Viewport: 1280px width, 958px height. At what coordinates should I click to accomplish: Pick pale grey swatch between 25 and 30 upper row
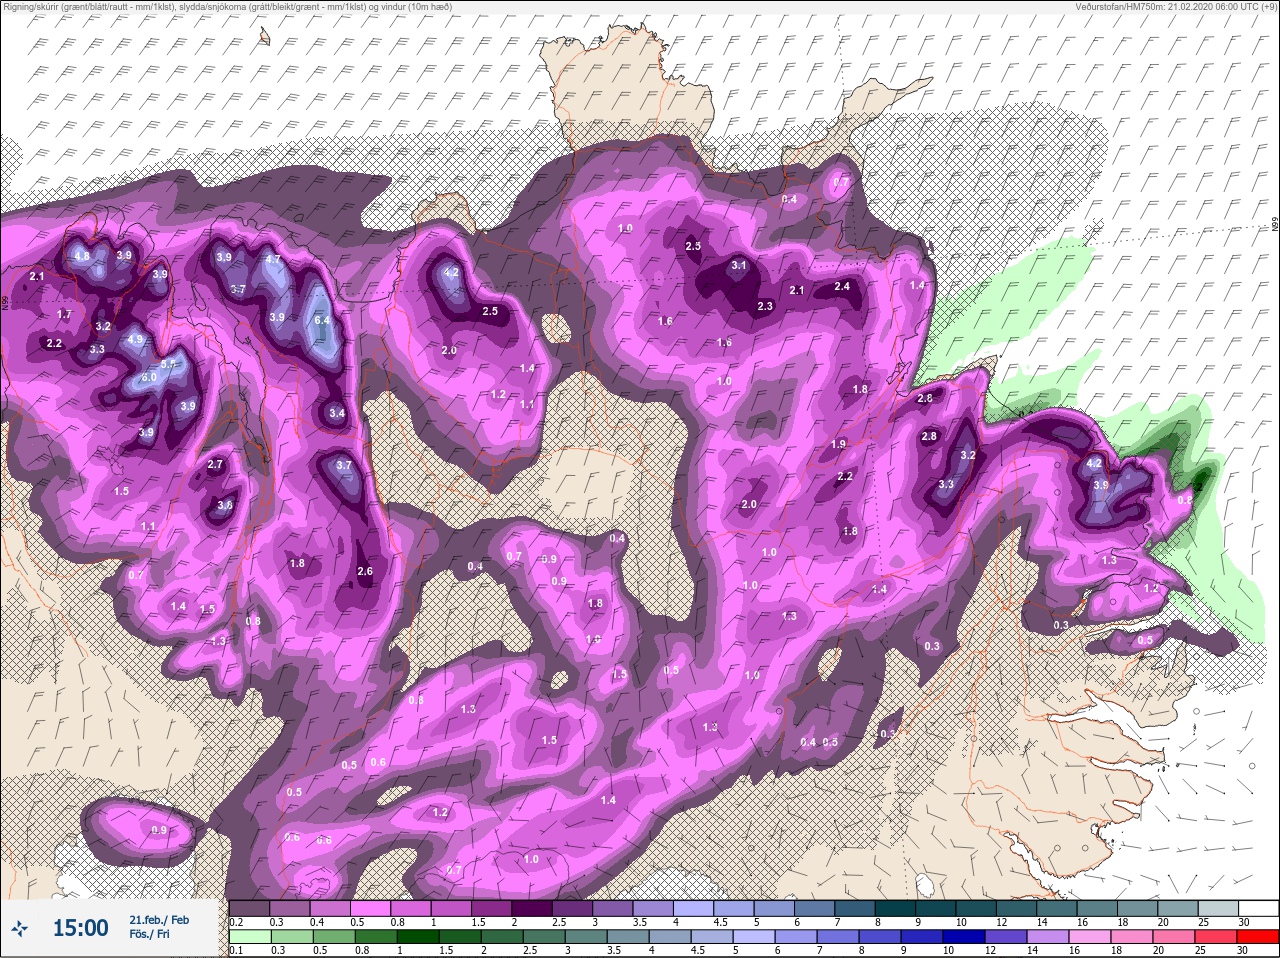tap(1220, 907)
